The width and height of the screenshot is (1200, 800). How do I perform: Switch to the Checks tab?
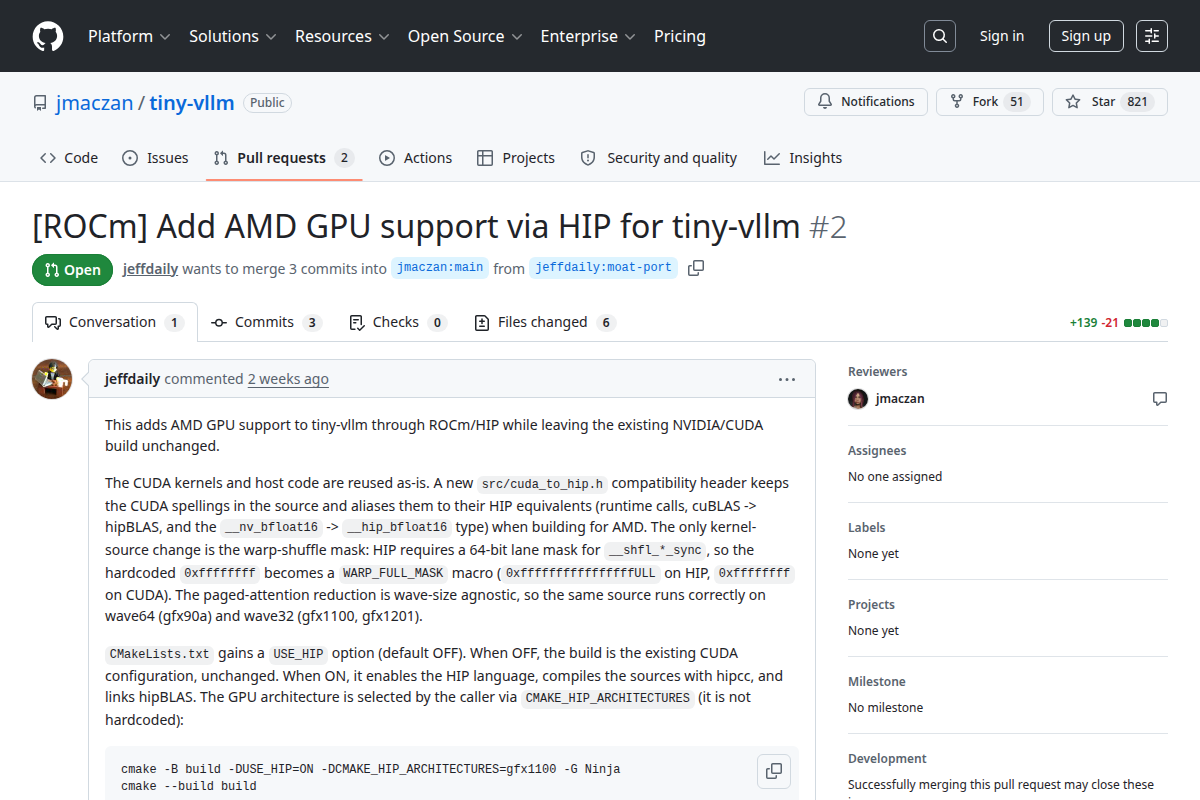tap(398, 322)
